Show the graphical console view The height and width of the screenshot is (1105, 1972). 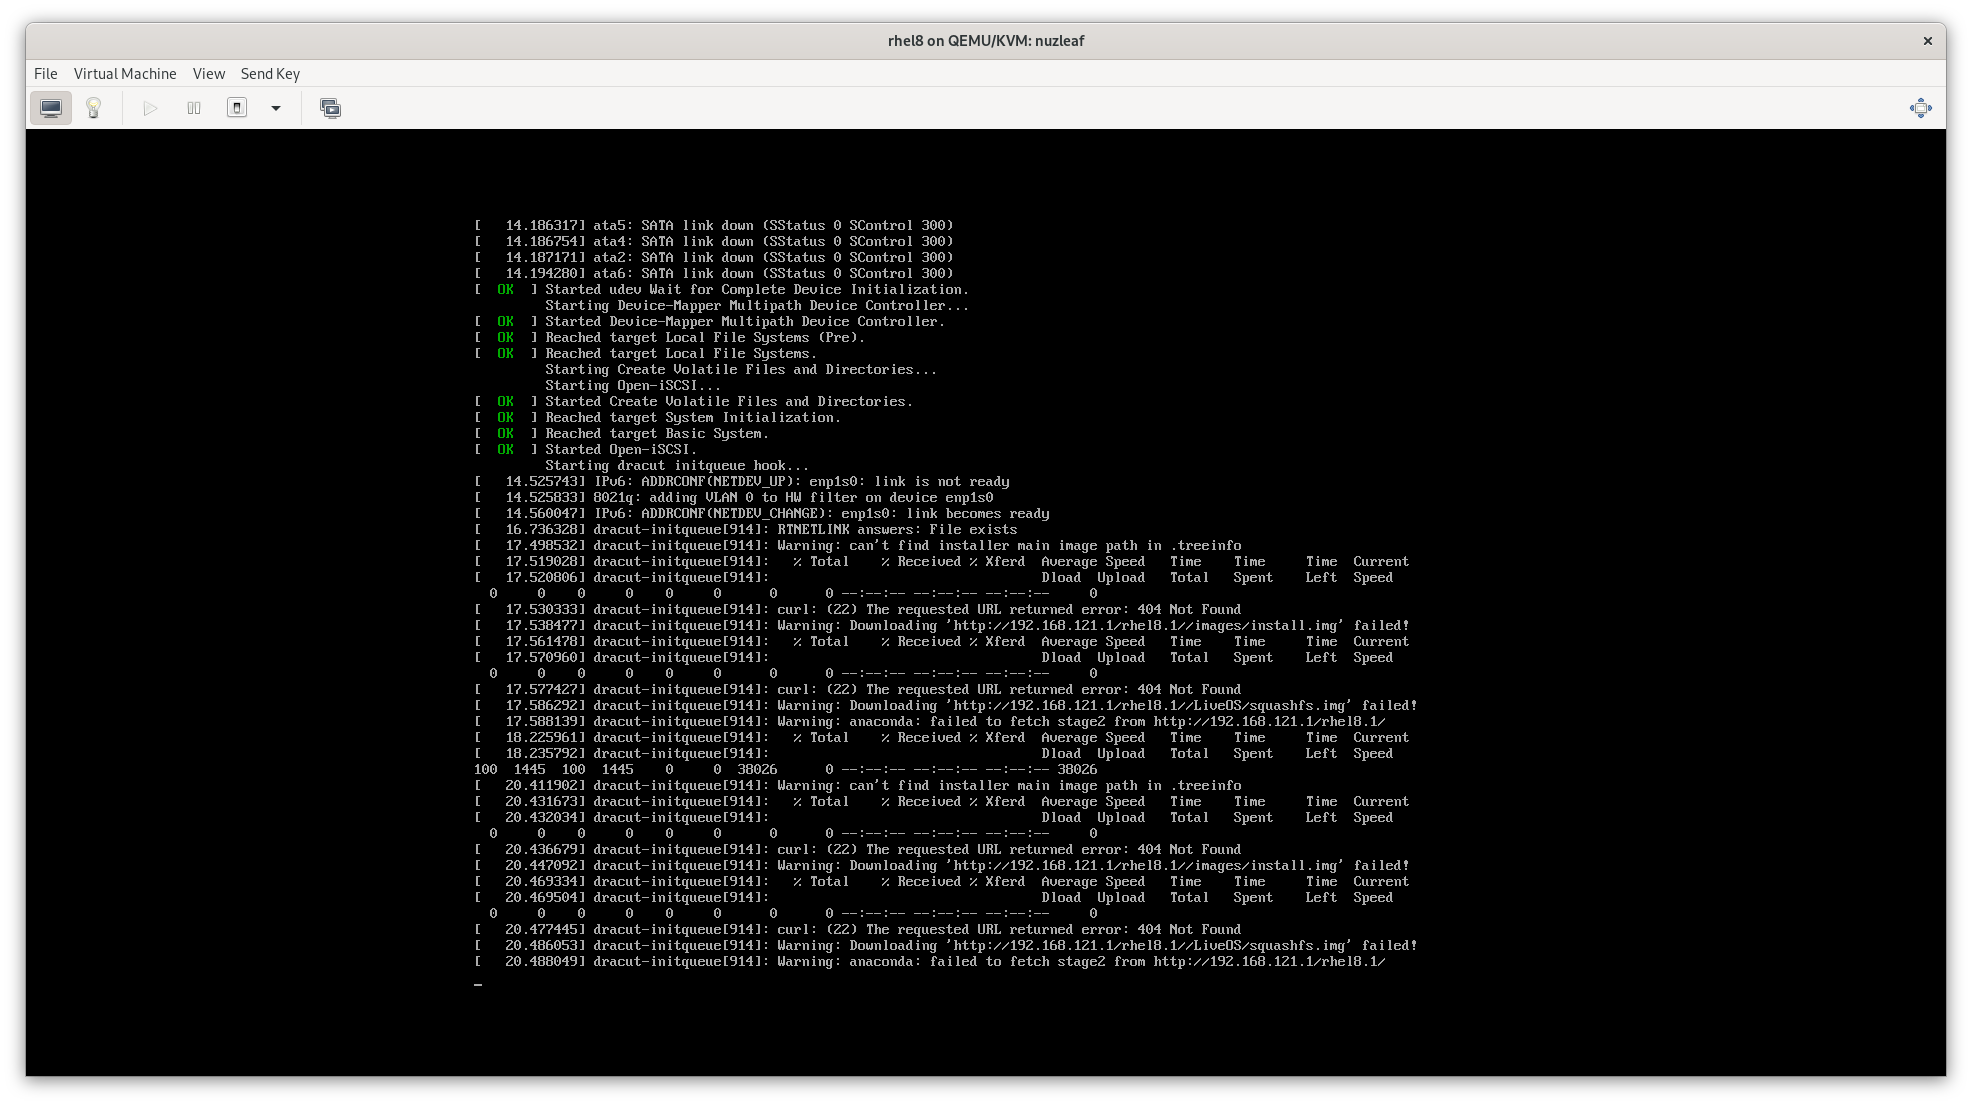click(51, 108)
